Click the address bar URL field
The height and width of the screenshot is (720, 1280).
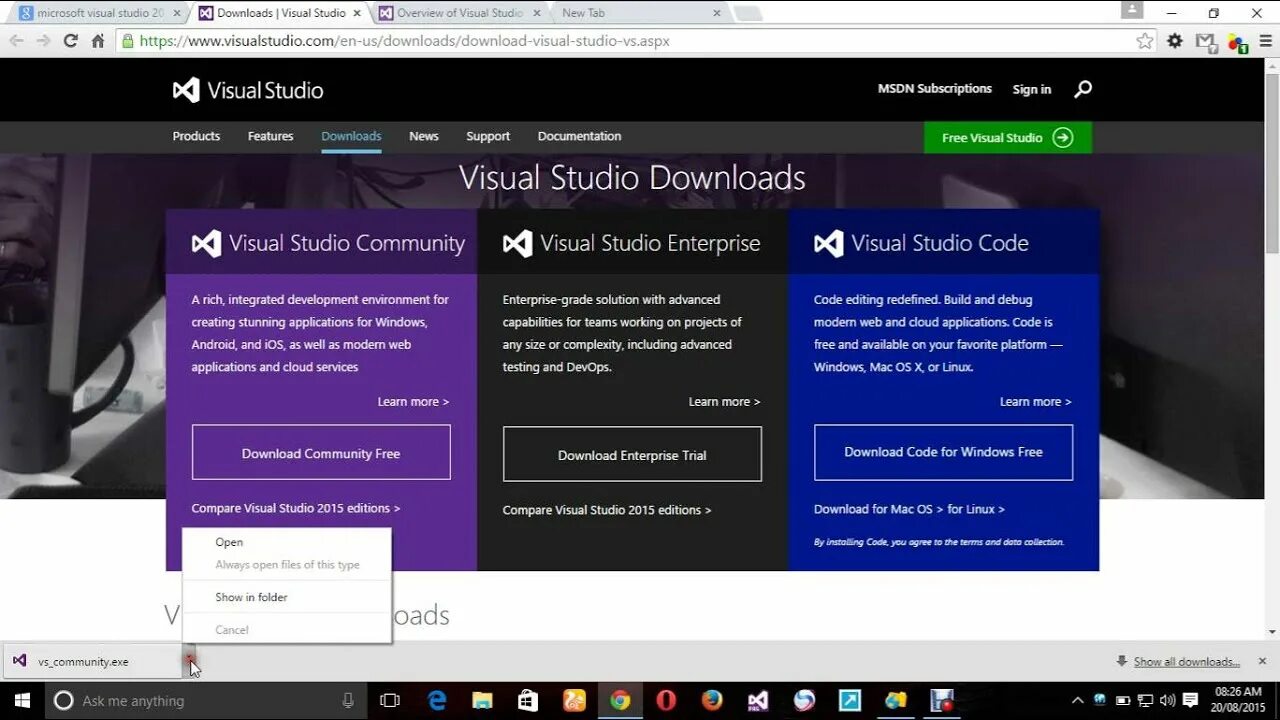[x=636, y=41]
